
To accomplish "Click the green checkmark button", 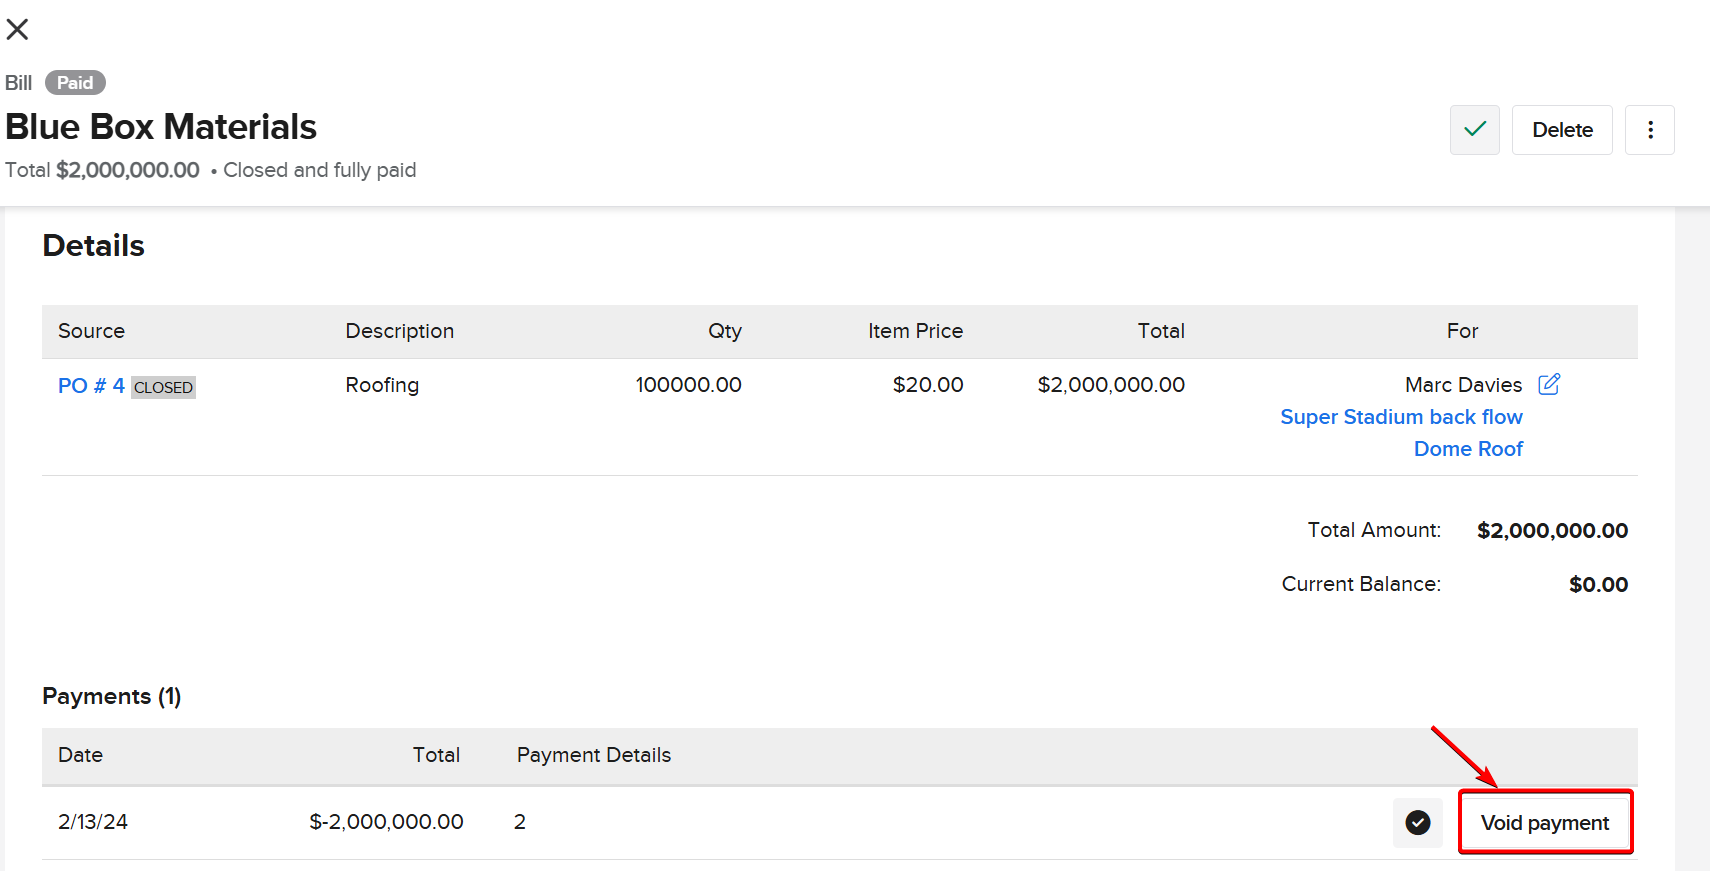I will tap(1474, 130).
